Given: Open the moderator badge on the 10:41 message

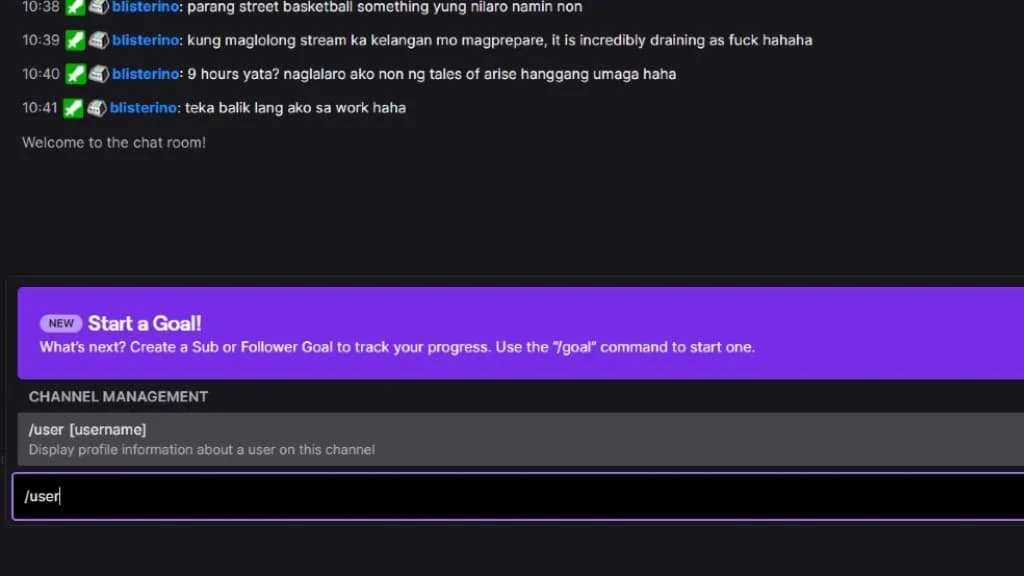Looking at the screenshot, I should pos(73,108).
